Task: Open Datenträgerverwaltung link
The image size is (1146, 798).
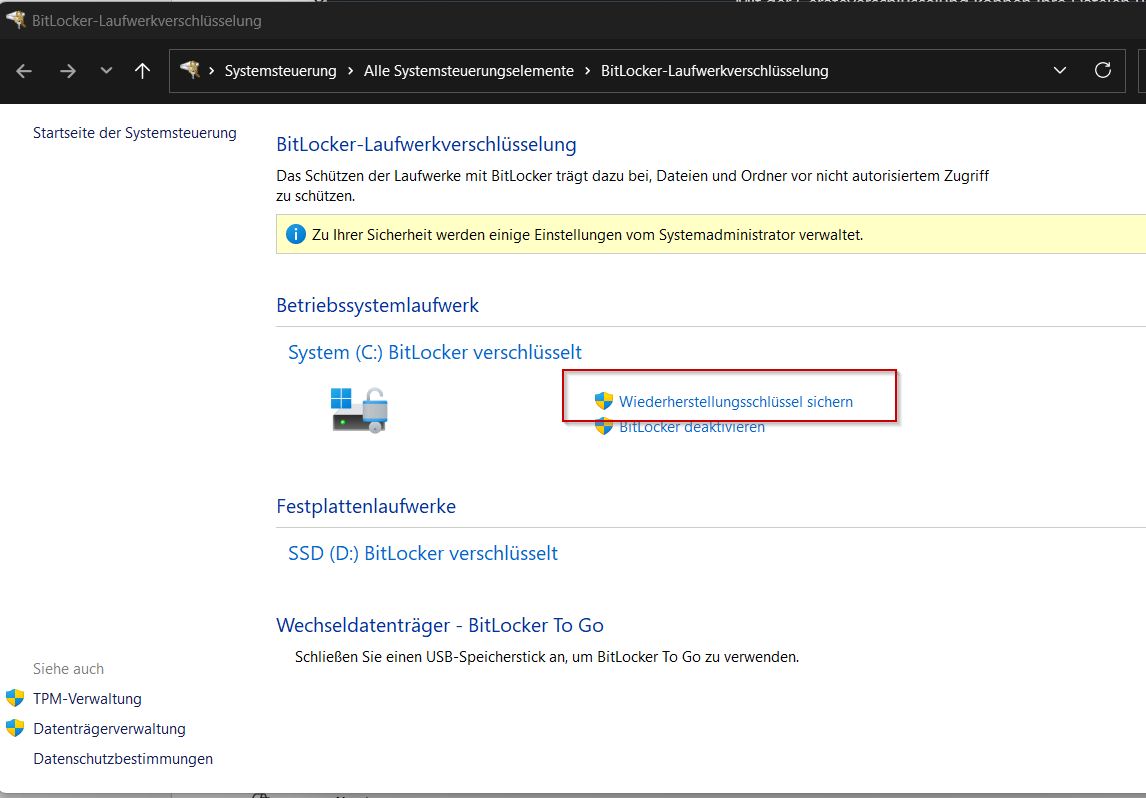Action: (x=109, y=729)
